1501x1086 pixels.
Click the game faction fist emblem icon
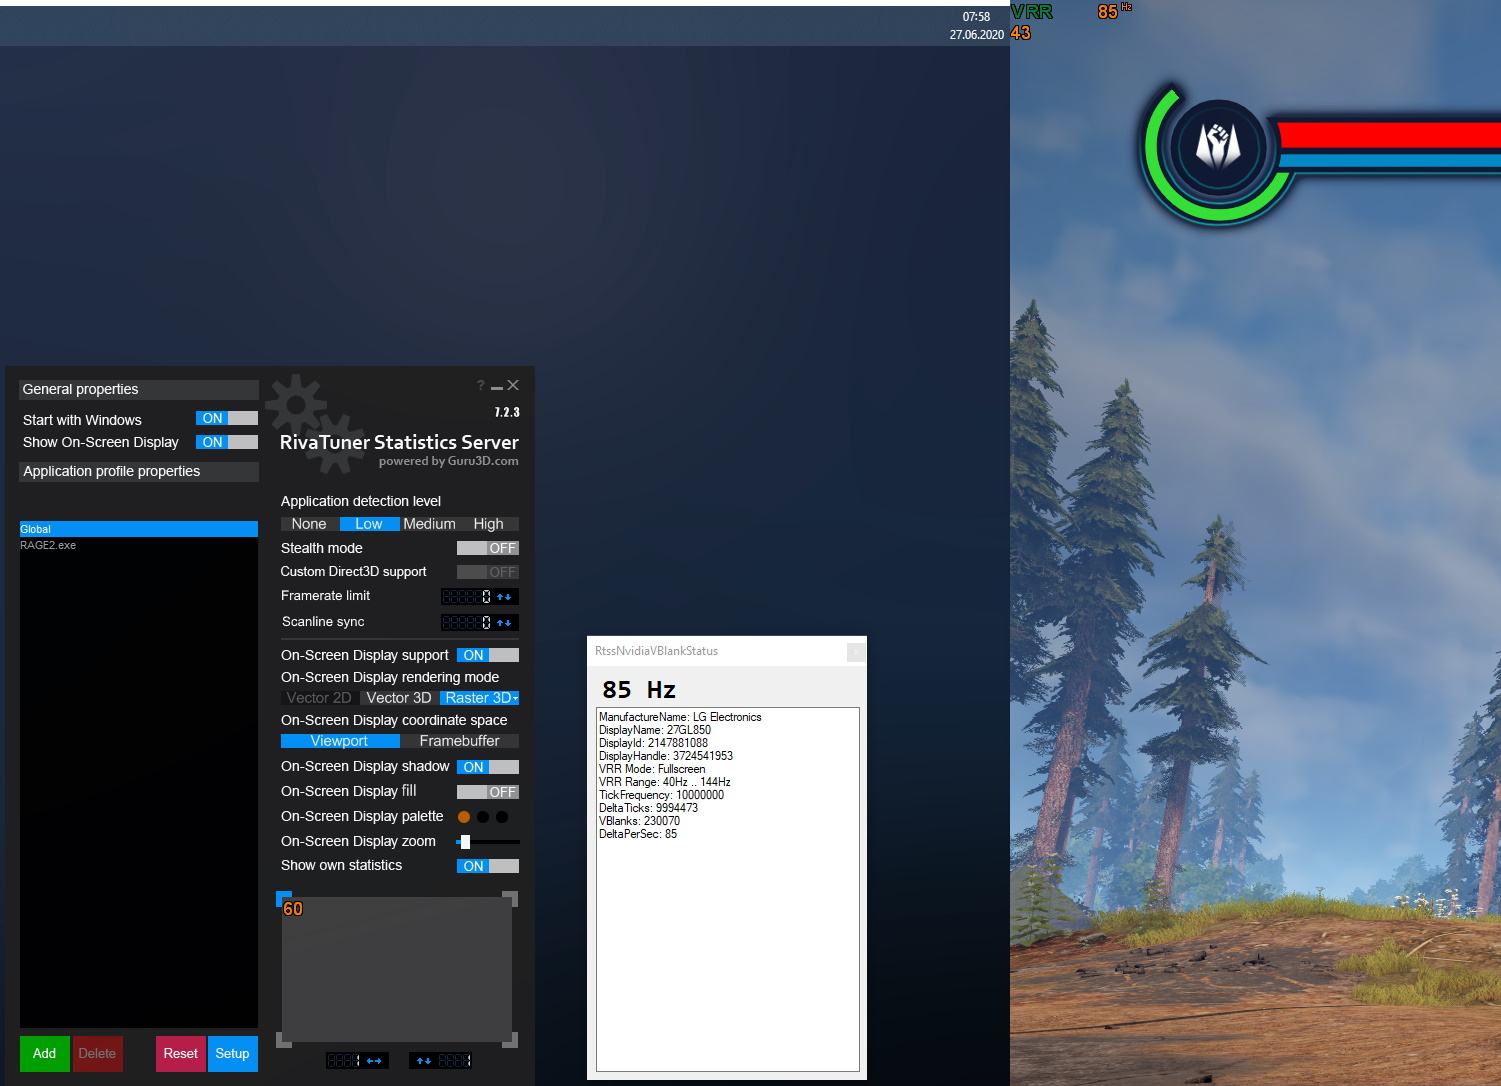(1218, 147)
